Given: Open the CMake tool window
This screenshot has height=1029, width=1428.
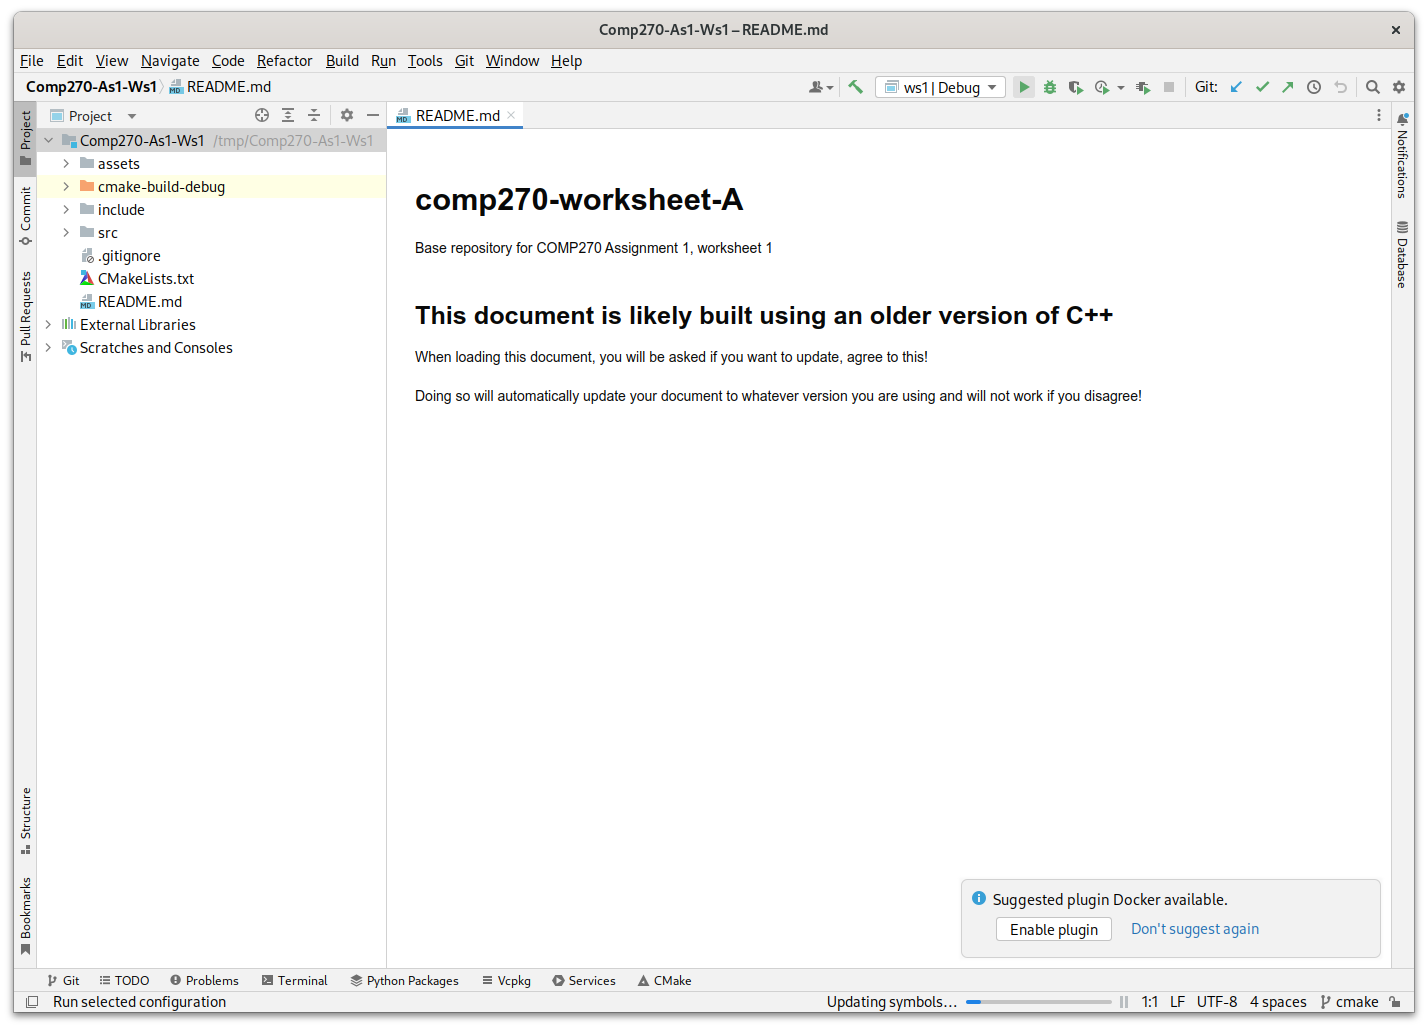Looking at the screenshot, I should (x=664, y=980).
